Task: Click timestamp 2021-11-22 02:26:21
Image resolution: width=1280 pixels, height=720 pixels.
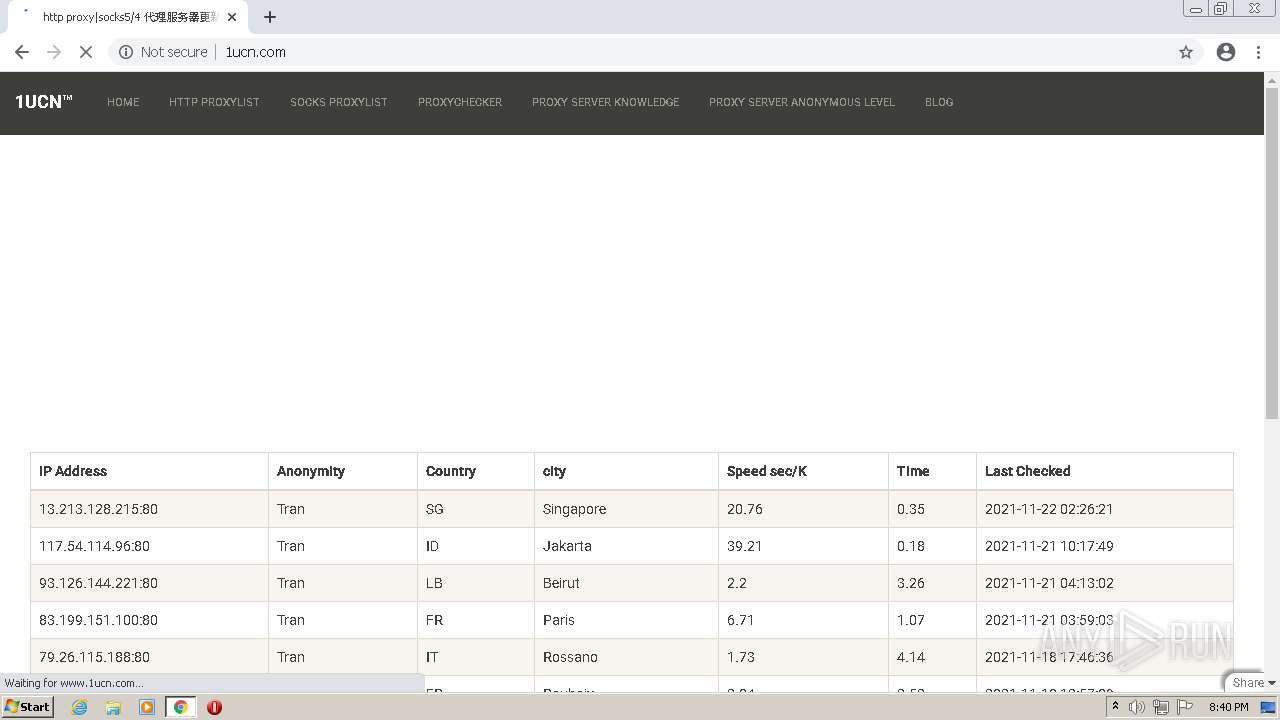Action: click(x=1049, y=509)
